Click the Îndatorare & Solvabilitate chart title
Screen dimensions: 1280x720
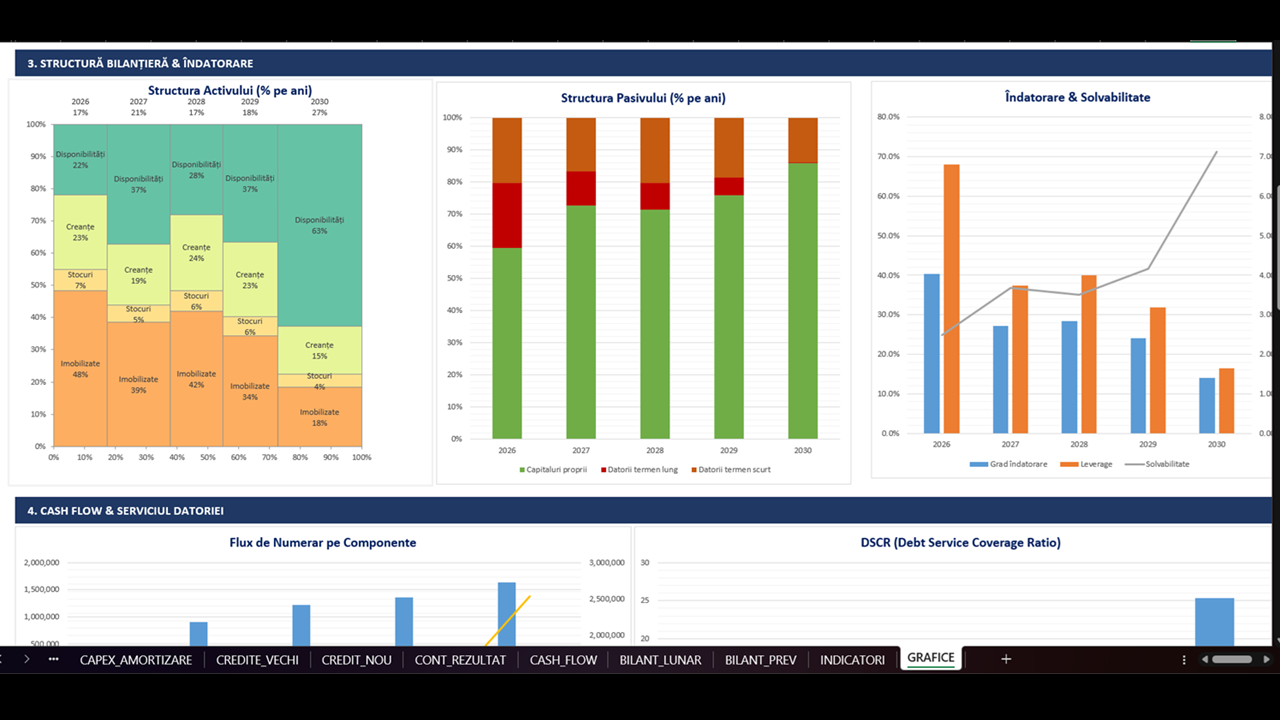(1077, 97)
